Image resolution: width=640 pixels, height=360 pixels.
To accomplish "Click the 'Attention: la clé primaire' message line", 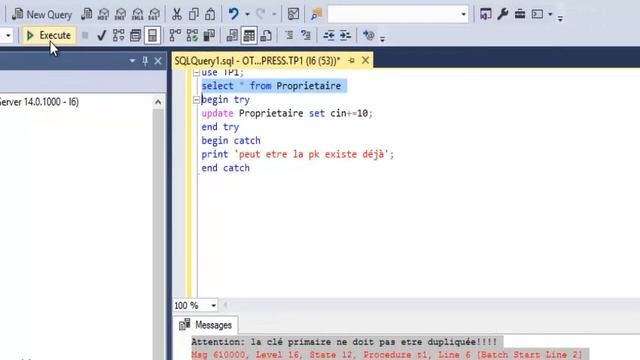I will click(x=344, y=342).
